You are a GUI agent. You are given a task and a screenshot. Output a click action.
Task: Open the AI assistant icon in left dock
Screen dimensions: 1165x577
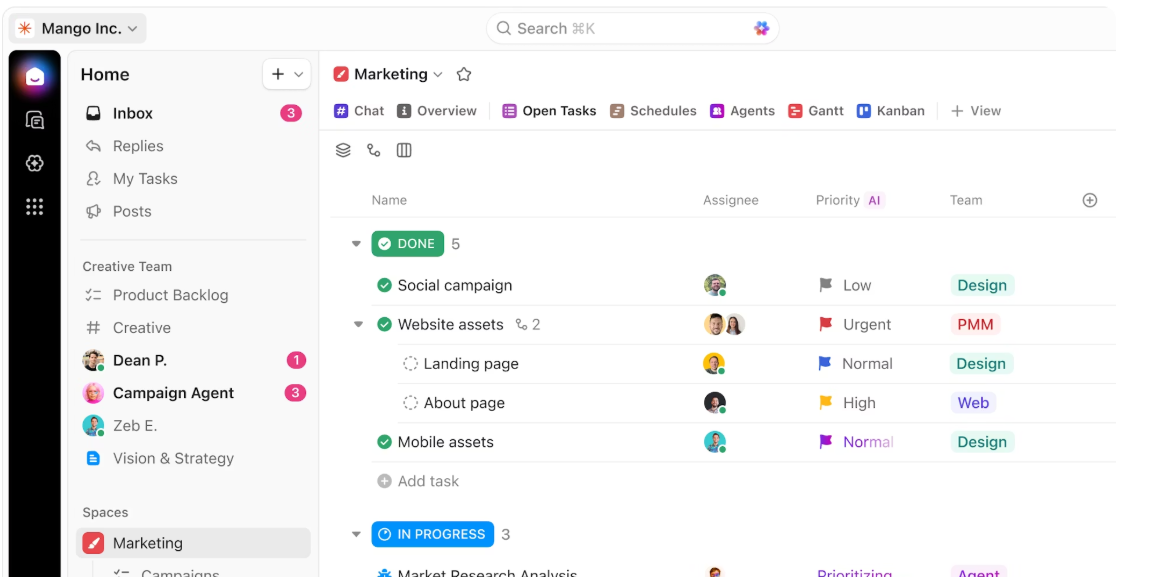(x=34, y=163)
